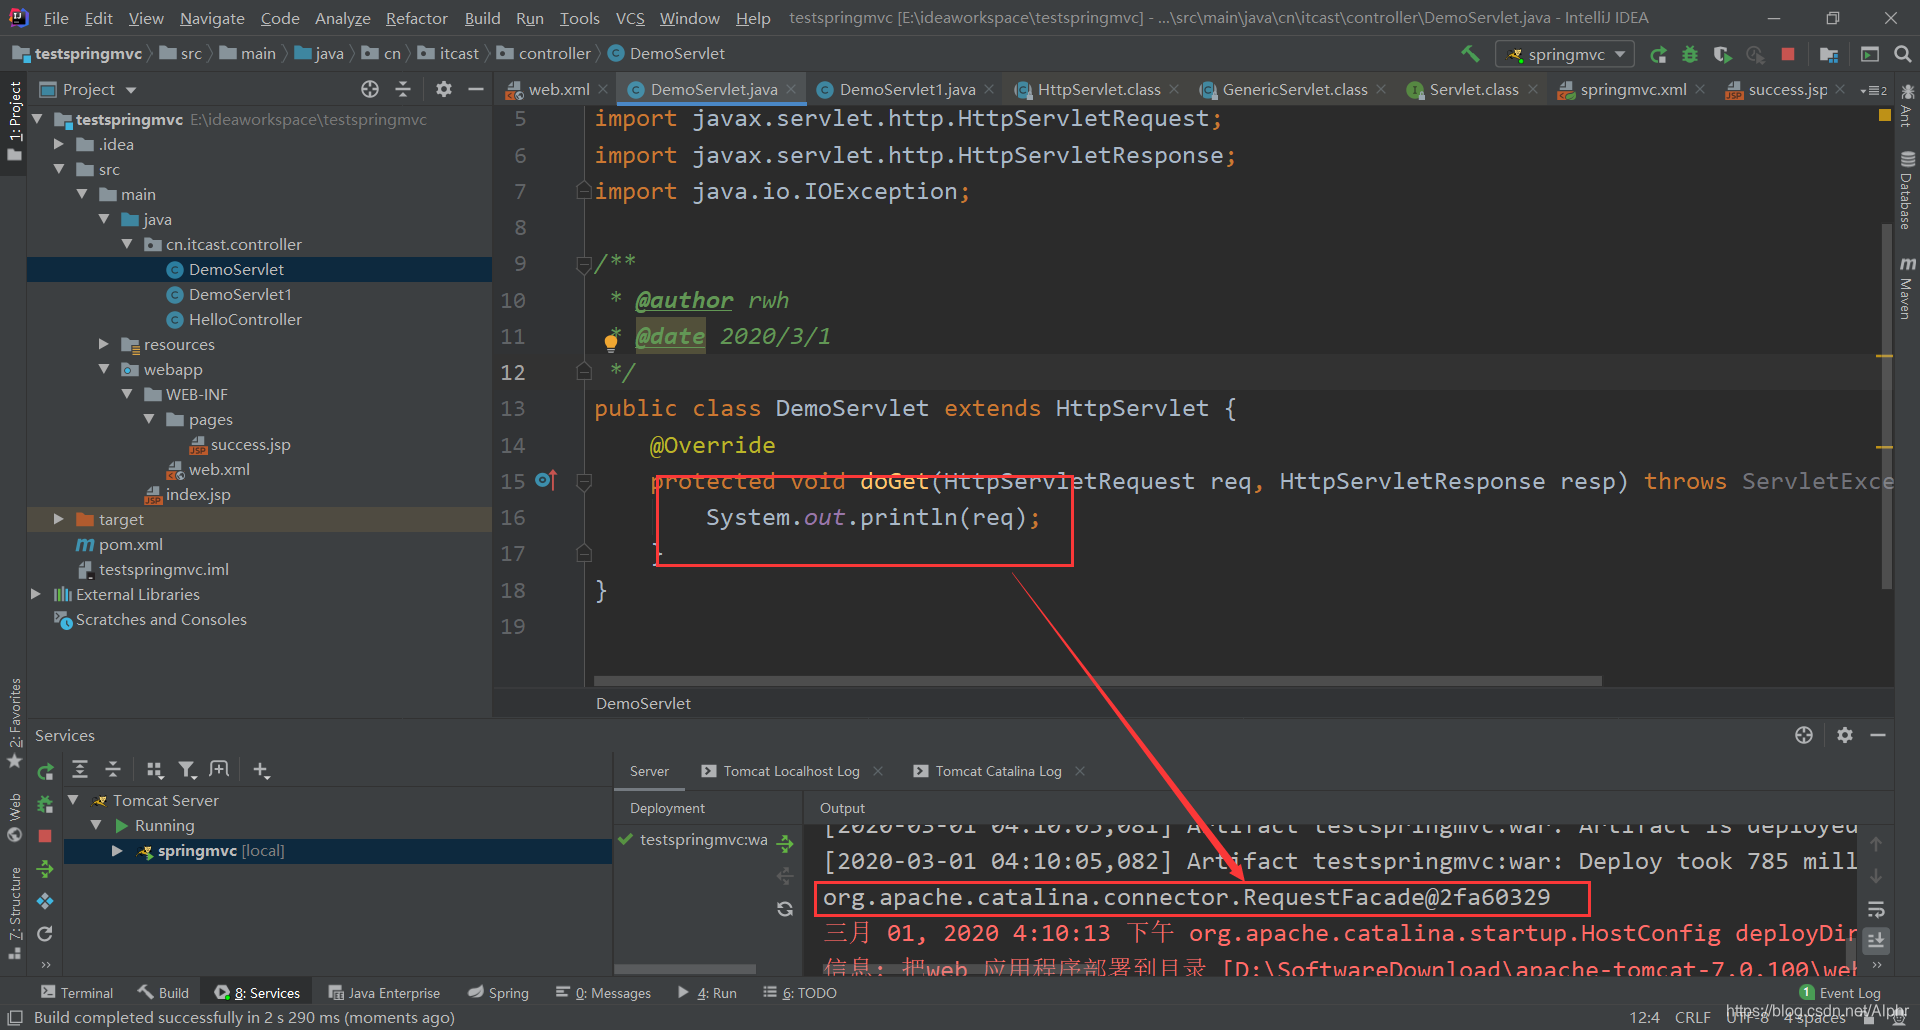Expand External Libraries node
This screenshot has height=1030, width=1920.
coord(36,594)
